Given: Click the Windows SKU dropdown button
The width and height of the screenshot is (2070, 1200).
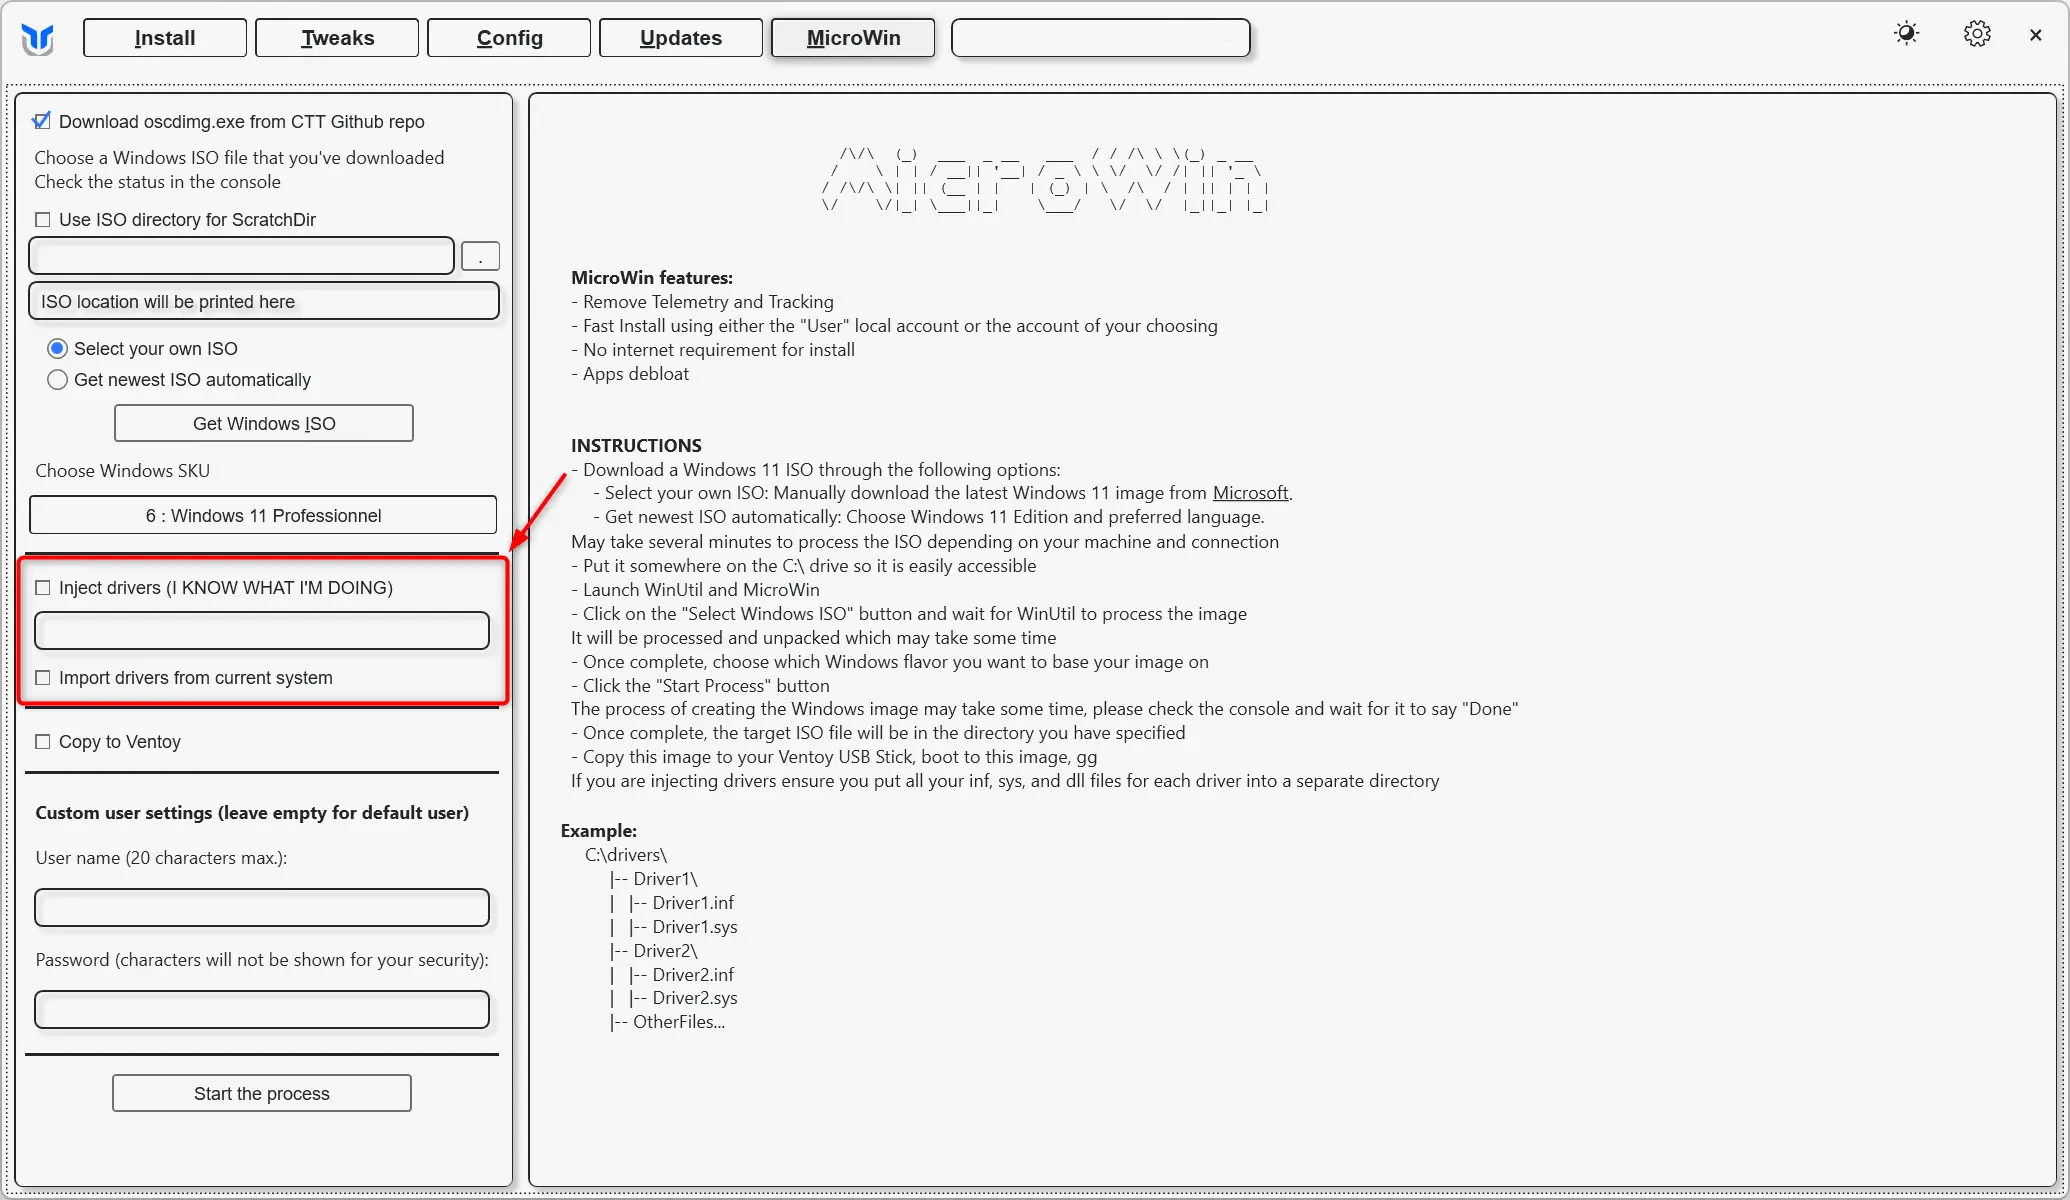Looking at the screenshot, I should (x=263, y=514).
